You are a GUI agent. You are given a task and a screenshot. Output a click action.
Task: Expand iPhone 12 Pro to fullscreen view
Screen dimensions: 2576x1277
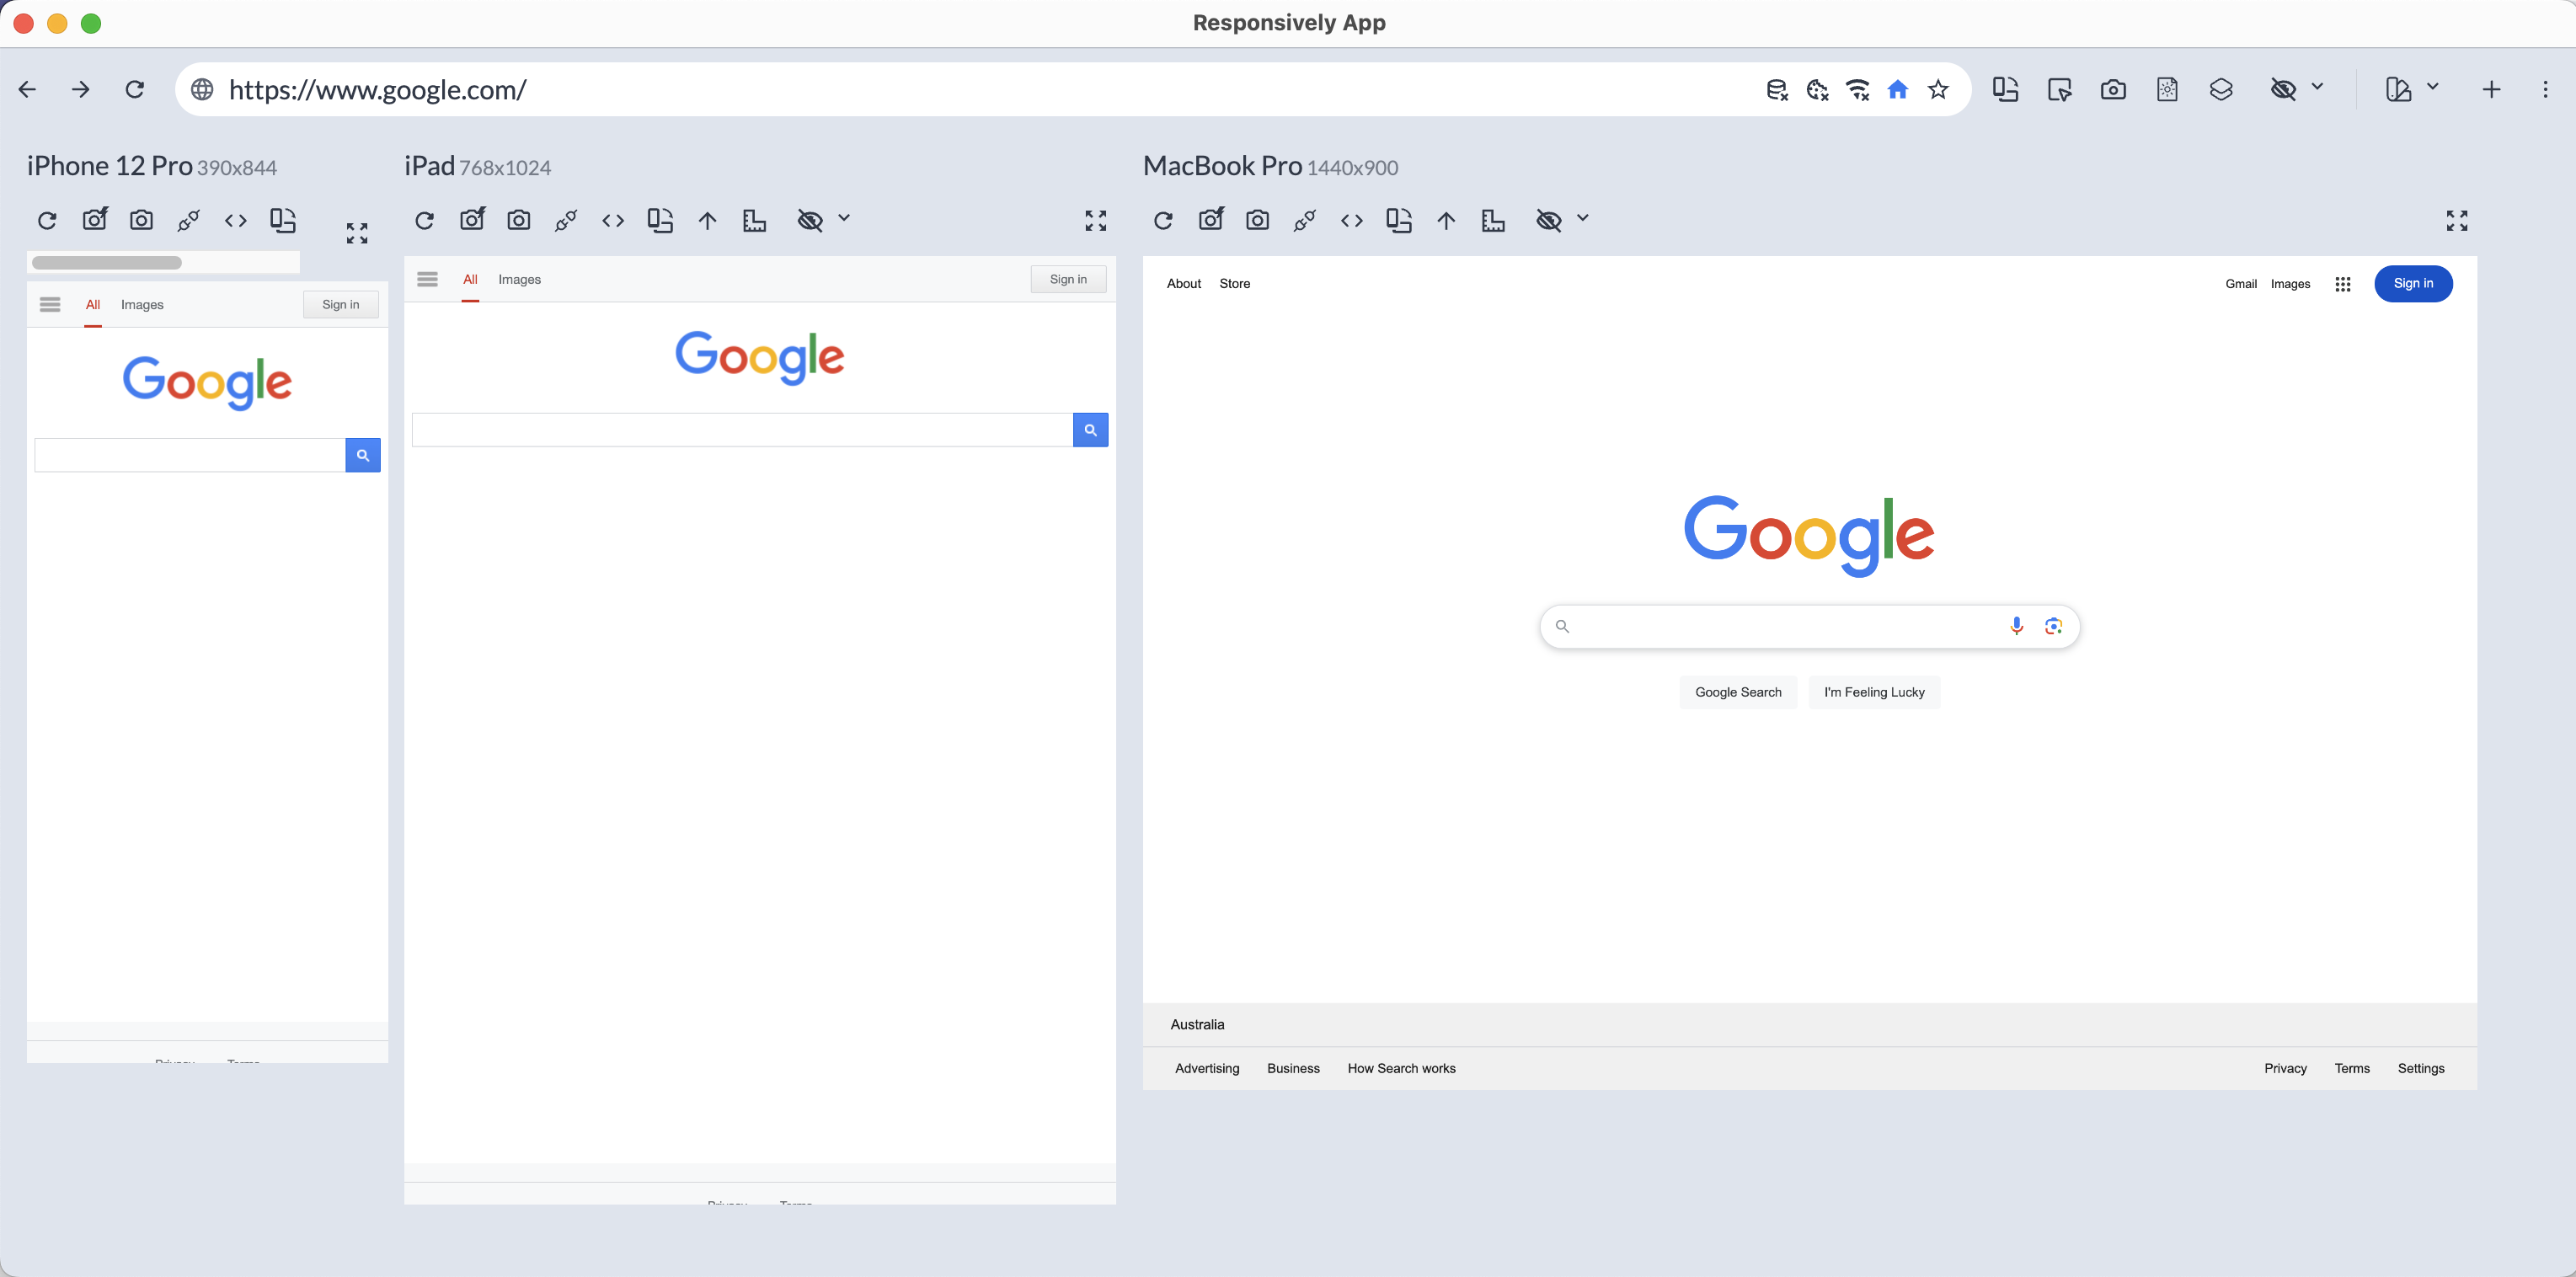(x=357, y=233)
